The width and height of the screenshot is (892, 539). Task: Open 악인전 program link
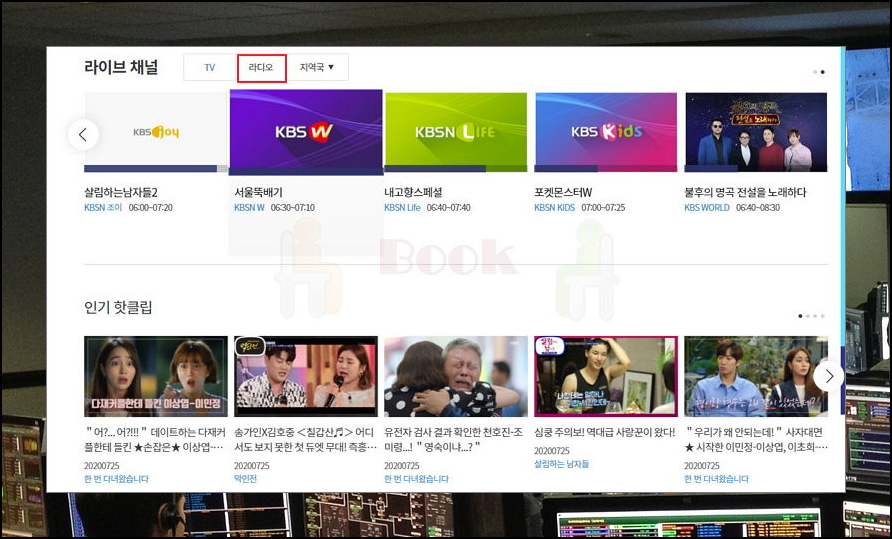(x=245, y=479)
